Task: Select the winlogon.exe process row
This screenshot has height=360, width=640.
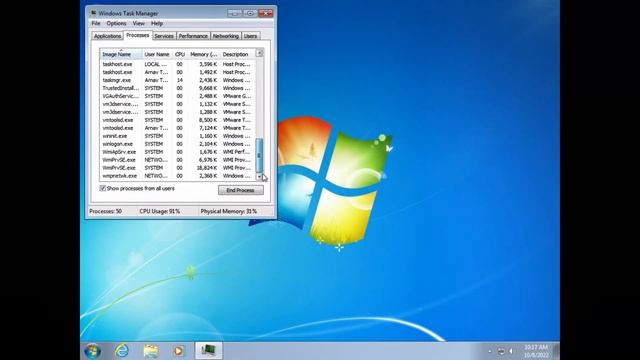Action: [x=177, y=144]
